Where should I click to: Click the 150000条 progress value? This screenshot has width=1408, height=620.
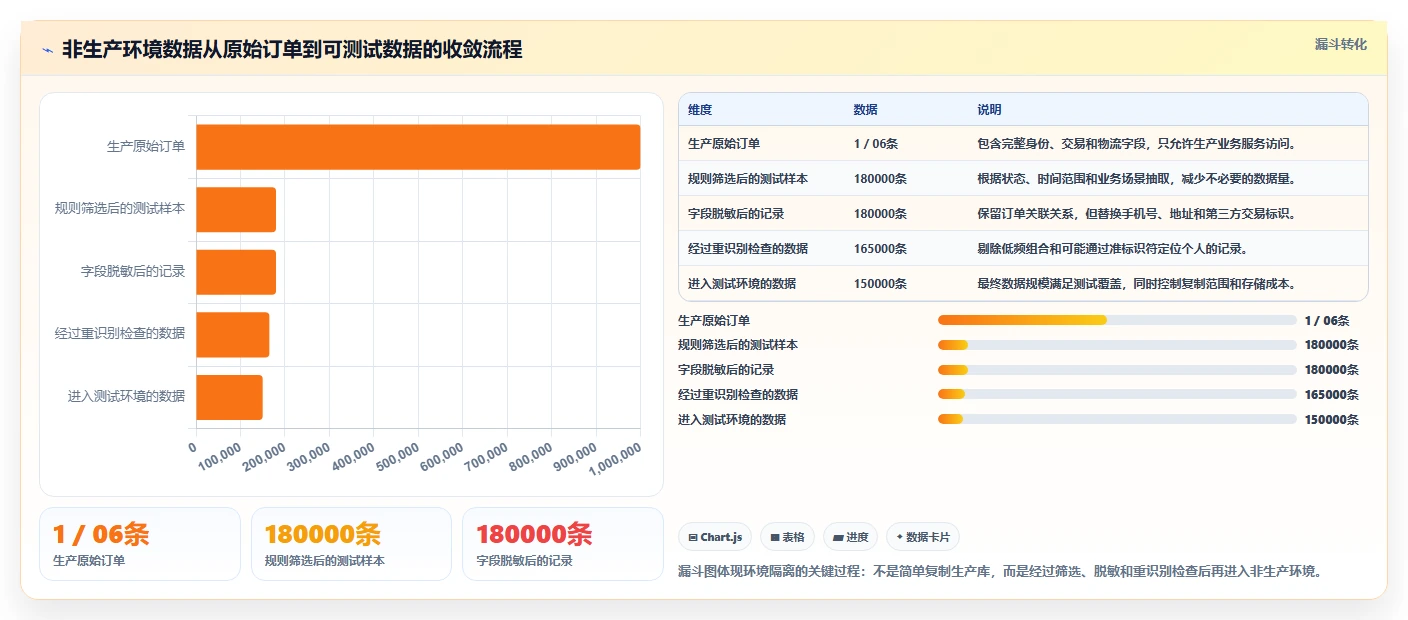[1332, 420]
